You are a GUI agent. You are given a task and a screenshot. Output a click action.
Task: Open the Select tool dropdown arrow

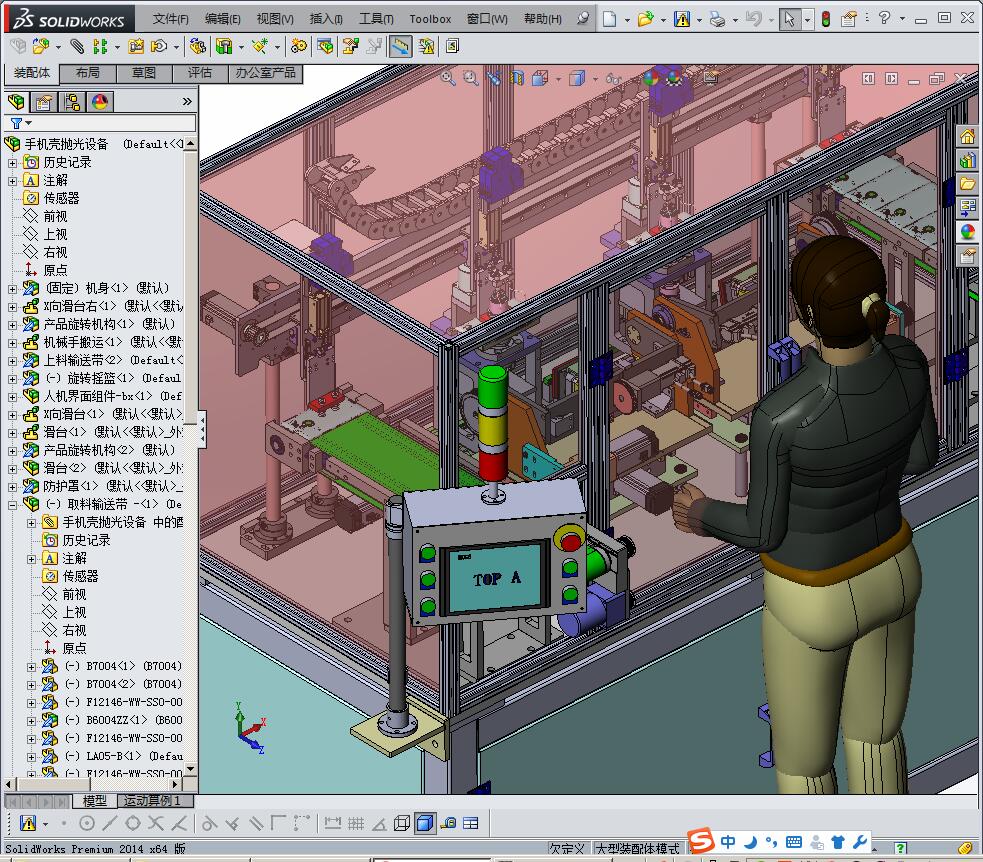(807, 20)
